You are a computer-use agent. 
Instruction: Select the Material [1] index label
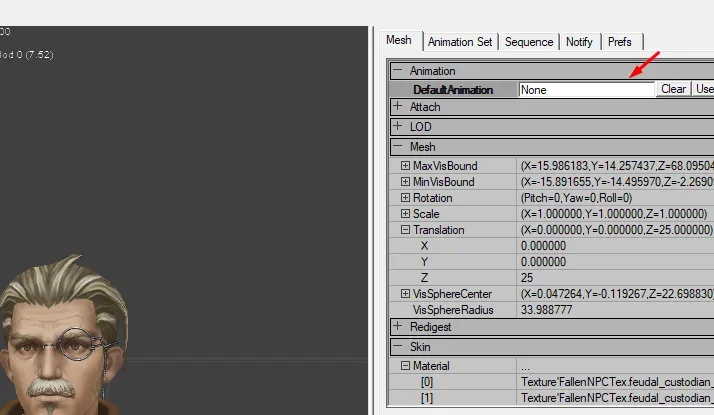427,398
